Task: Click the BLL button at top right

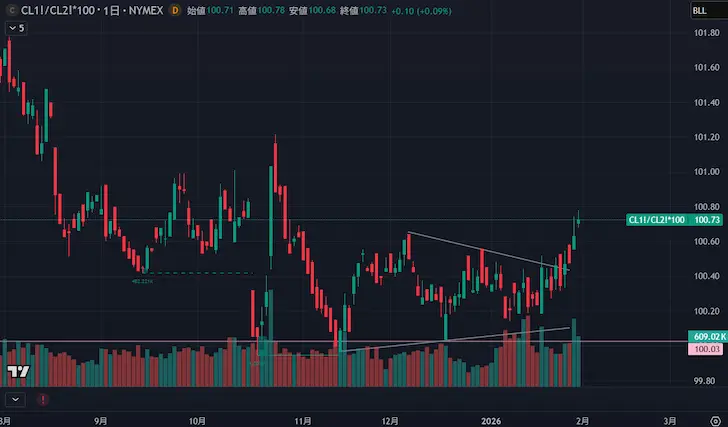Action: [x=700, y=10]
